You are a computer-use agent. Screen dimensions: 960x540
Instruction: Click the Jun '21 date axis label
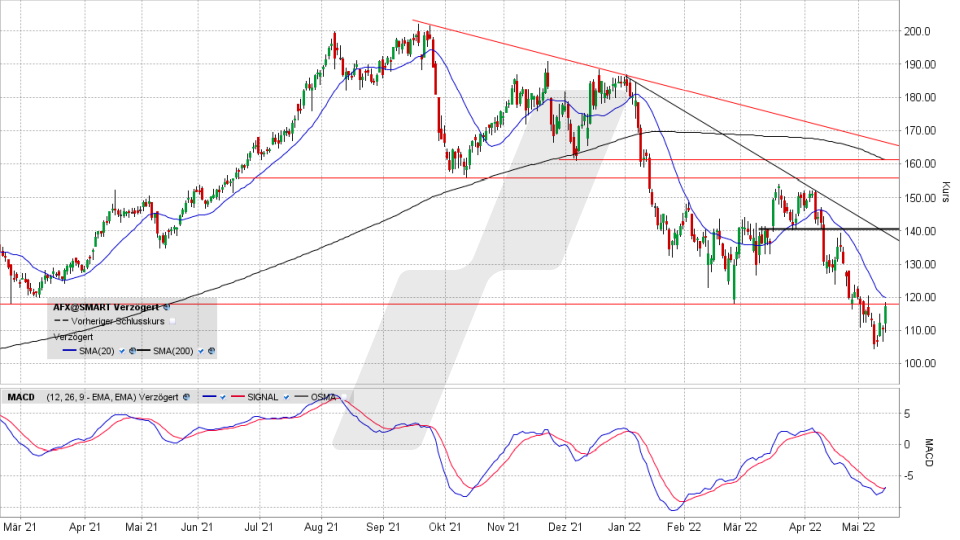197,527
